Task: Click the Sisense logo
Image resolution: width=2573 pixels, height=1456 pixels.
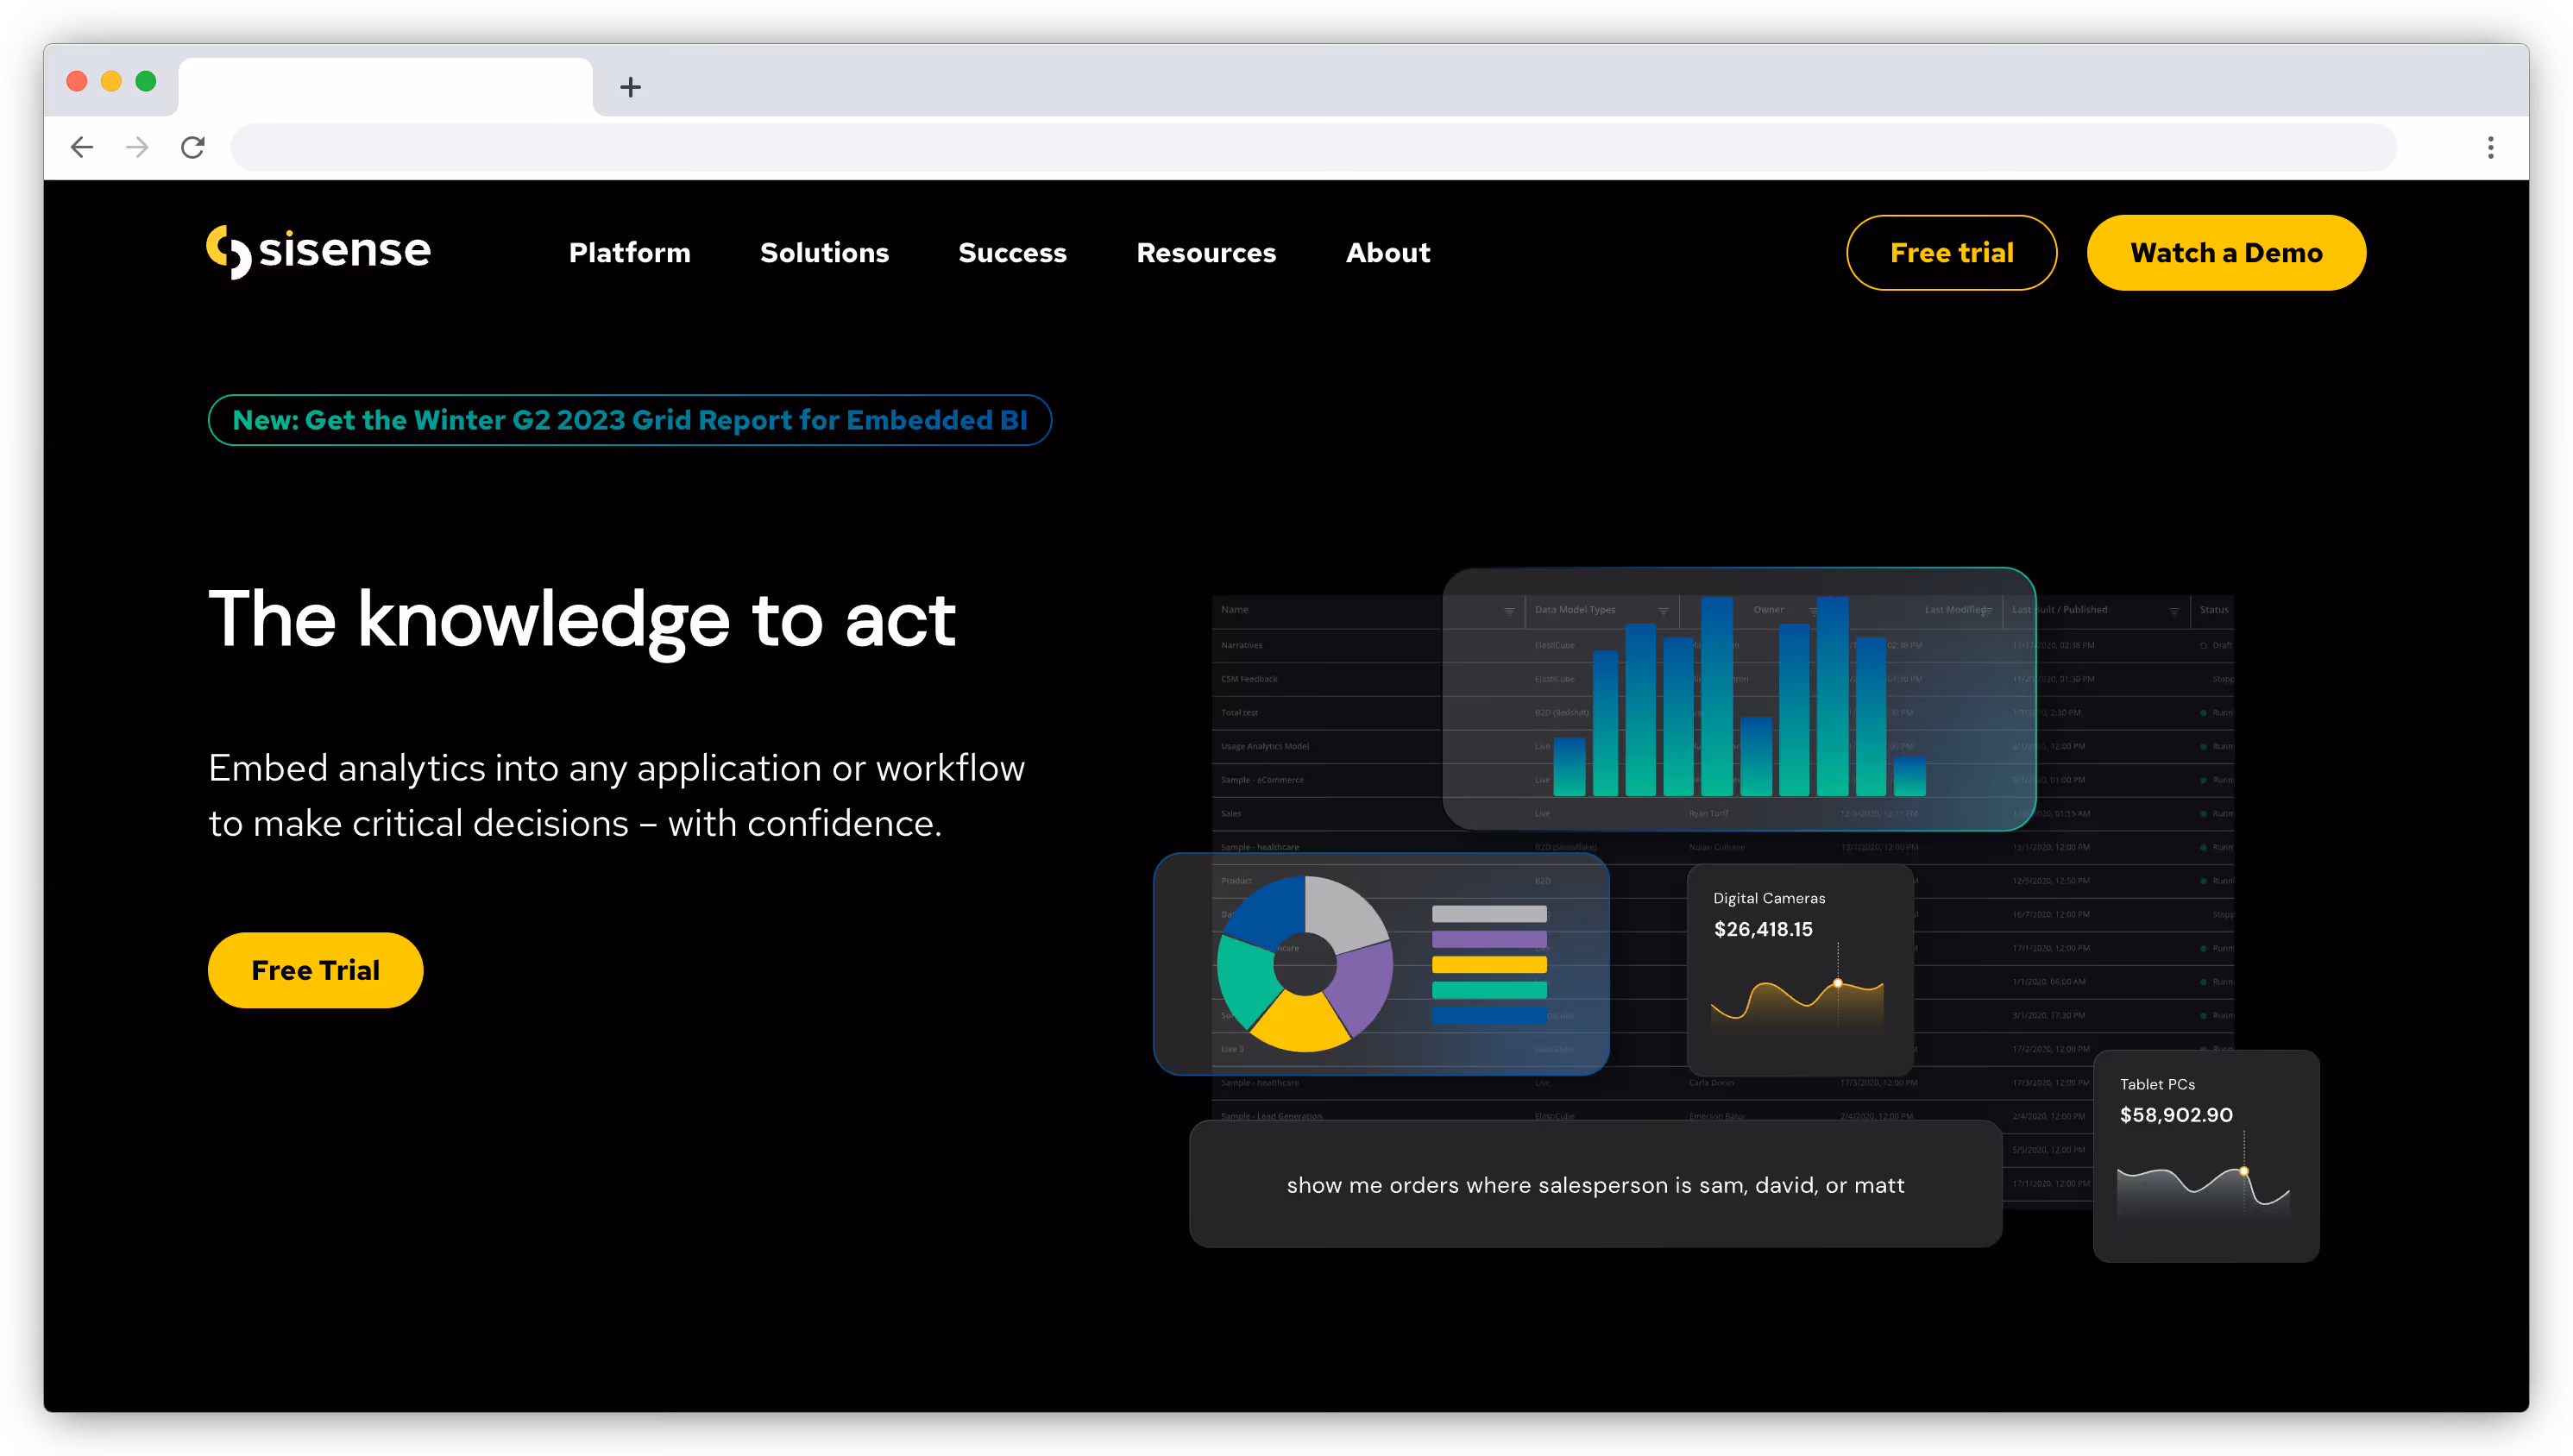Action: (318, 252)
